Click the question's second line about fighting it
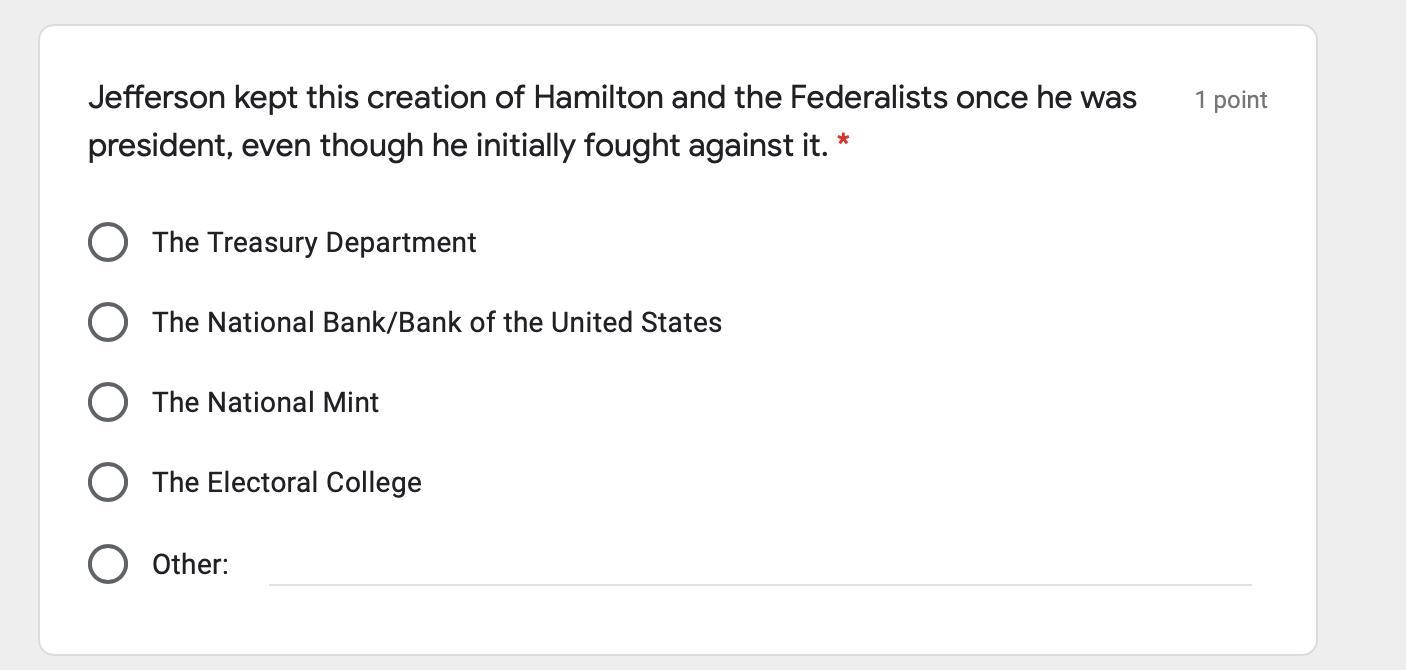The image size is (1406, 670). click(x=457, y=146)
